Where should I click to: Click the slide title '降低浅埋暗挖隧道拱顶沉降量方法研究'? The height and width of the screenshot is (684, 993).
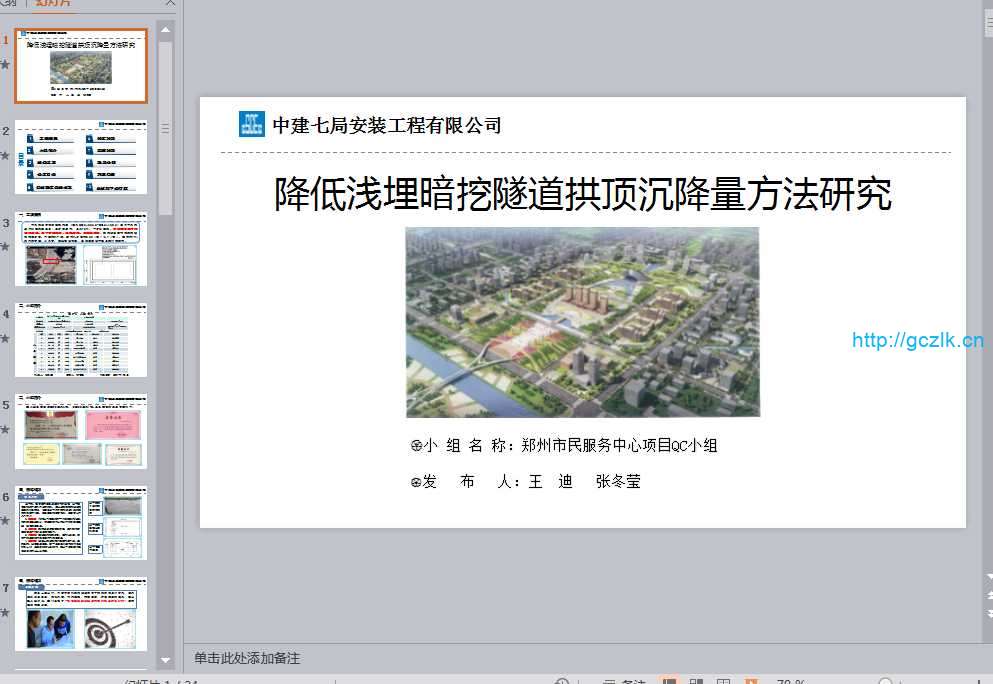[x=582, y=194]
